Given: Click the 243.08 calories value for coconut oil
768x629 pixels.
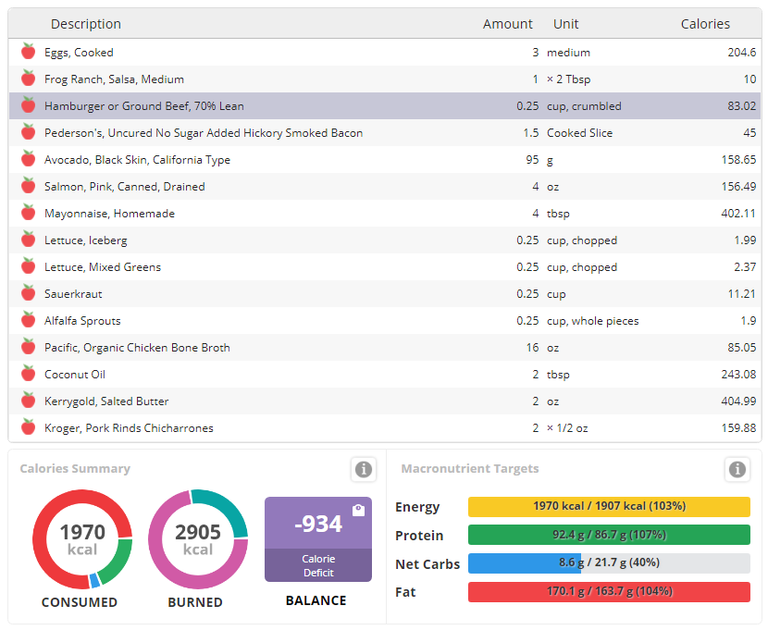Looking at the screenshot, I should click(738, 375).
